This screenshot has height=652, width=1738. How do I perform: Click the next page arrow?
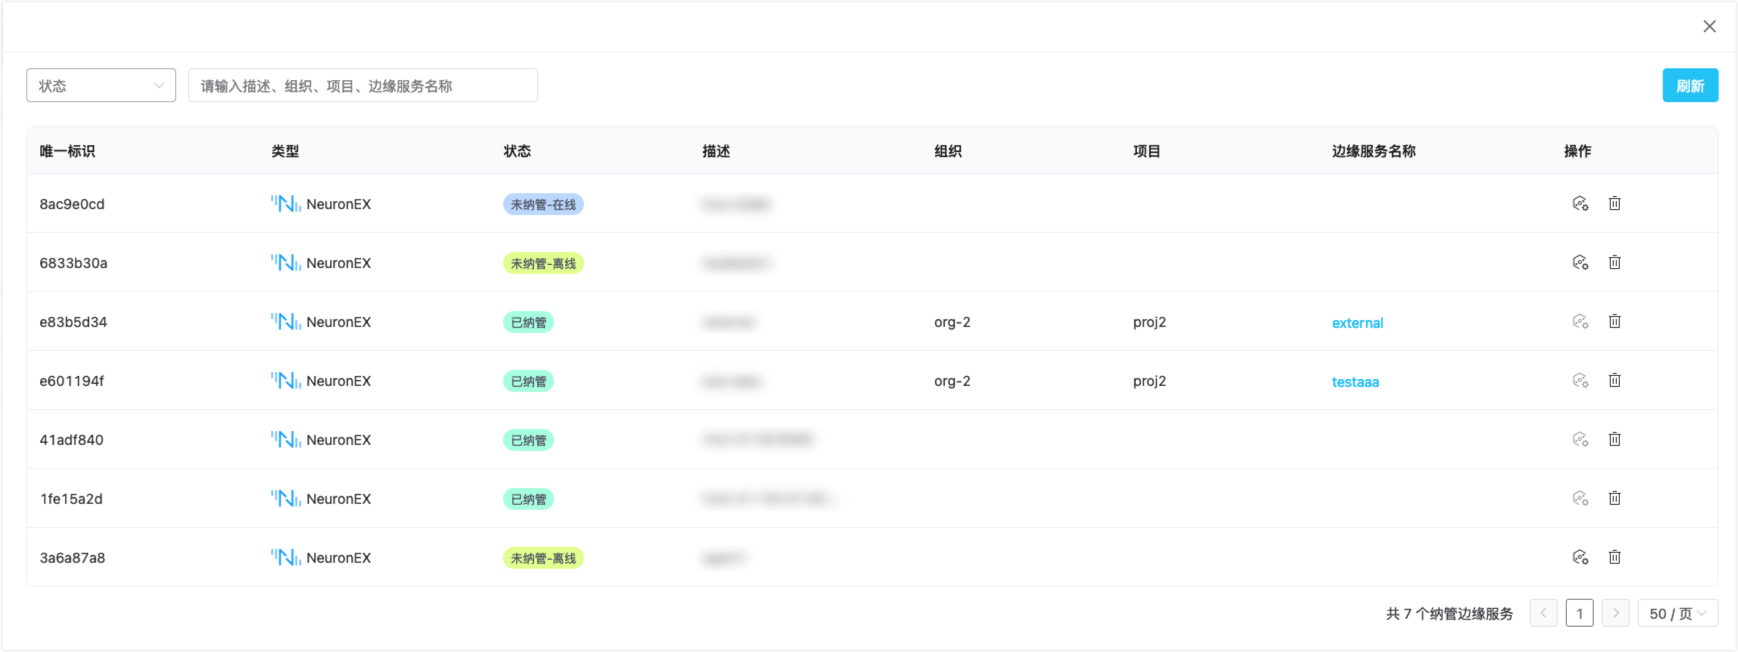(1616, 613)
